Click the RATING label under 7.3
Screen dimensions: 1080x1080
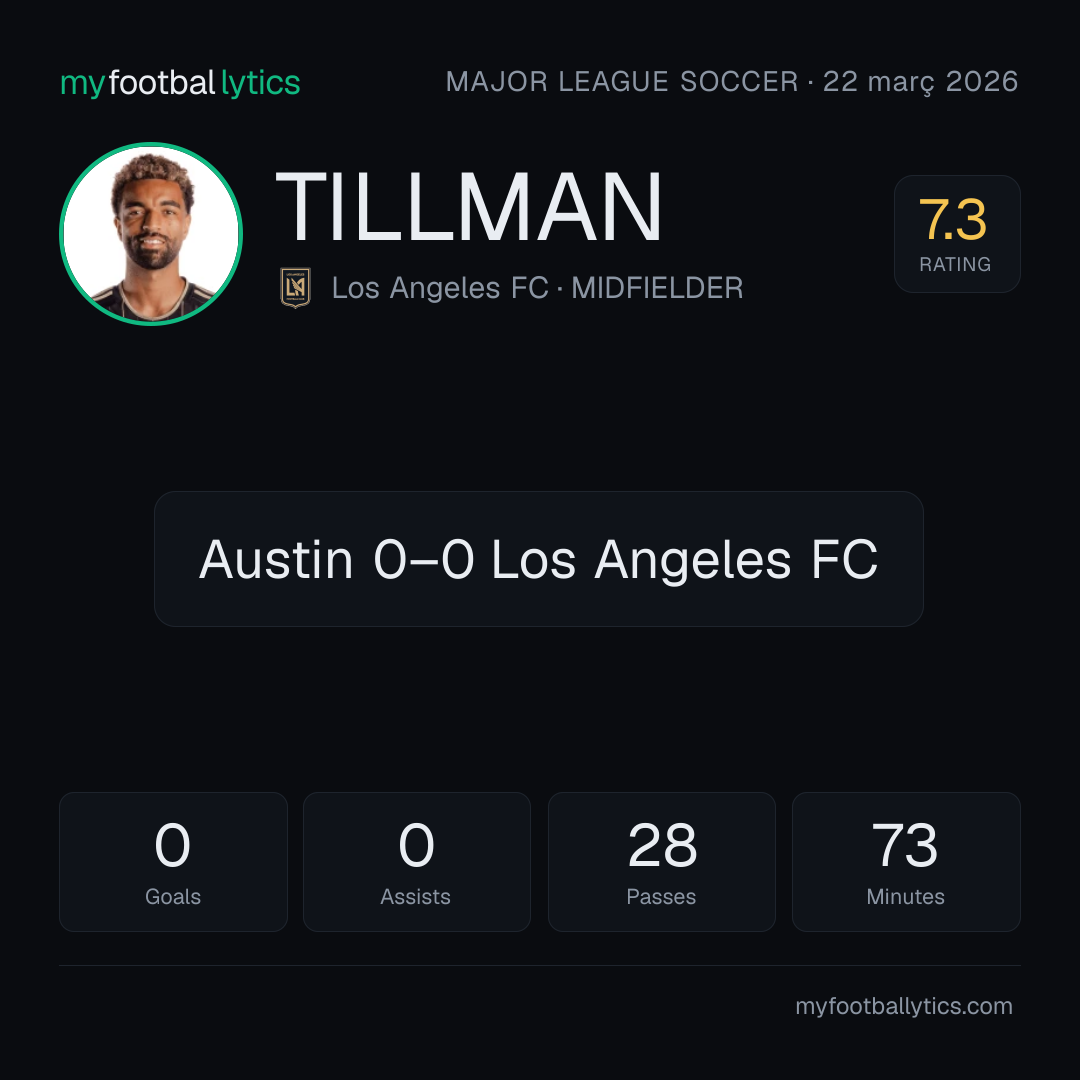pyautogui.click(x=955, y=264)
